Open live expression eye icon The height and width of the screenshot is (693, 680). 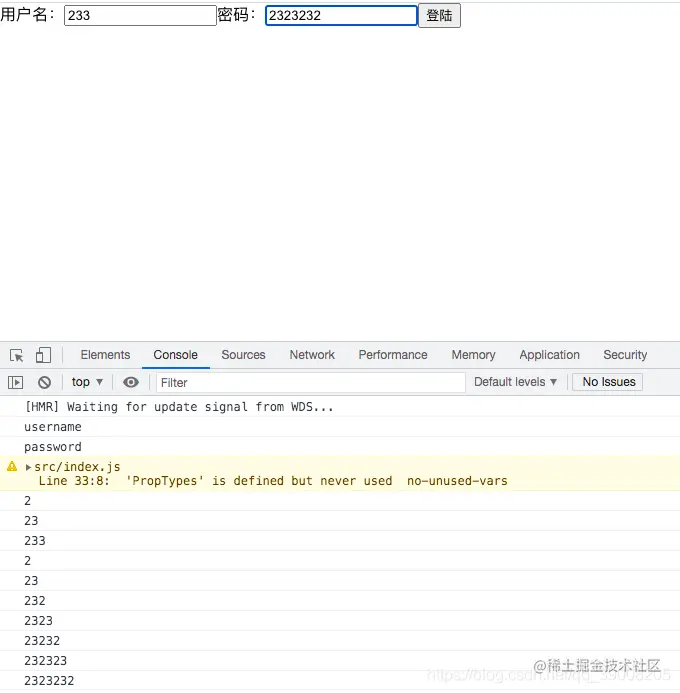click(131, 382)
